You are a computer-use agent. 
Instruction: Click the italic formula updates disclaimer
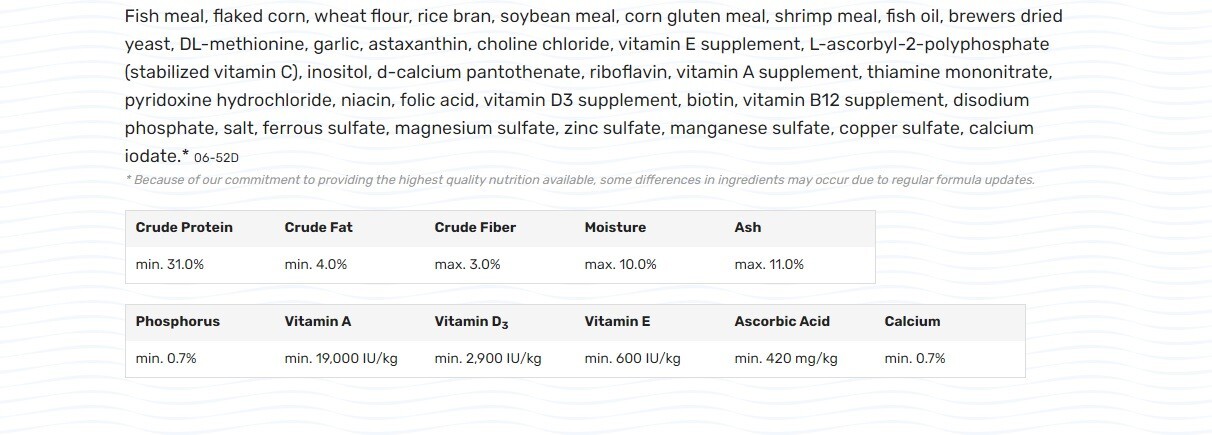point(580,180)
